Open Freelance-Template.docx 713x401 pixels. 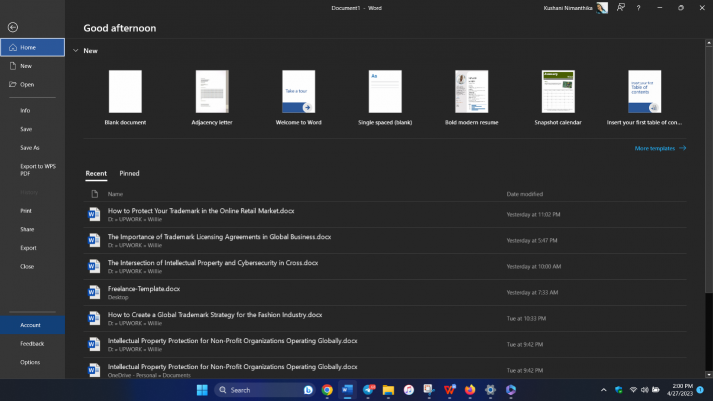tap(385, 292)
